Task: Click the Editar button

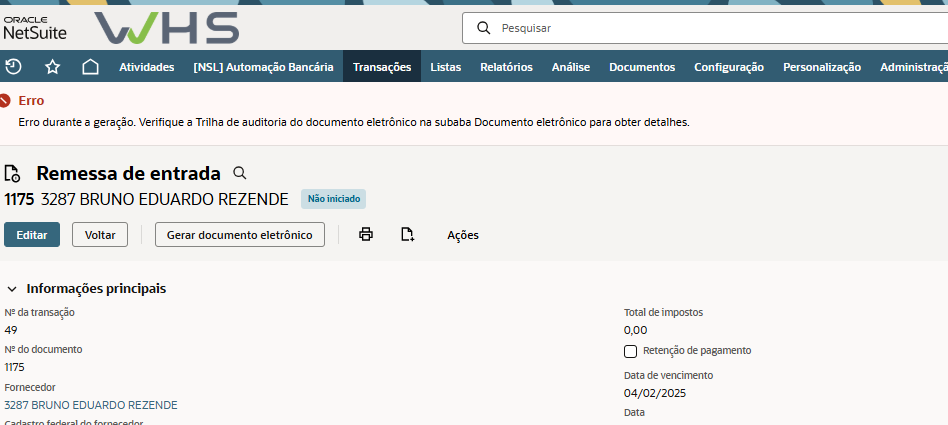Action: pos(32,235)
